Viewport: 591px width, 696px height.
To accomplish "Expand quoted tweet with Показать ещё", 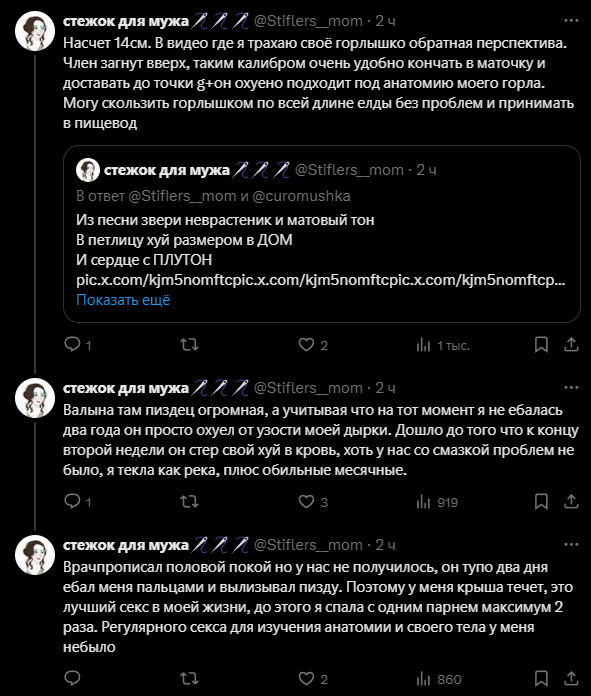I will pos(123,300).
